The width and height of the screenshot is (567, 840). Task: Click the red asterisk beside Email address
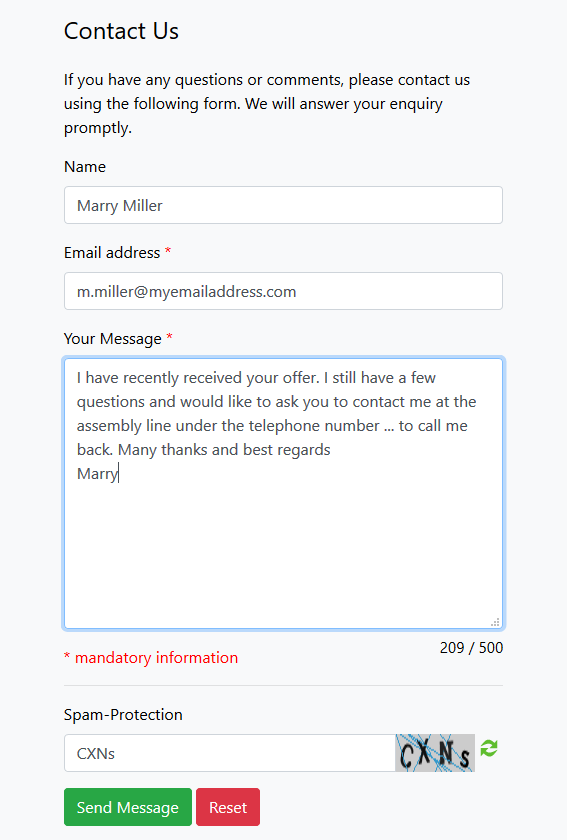click(x=168, y=251)
